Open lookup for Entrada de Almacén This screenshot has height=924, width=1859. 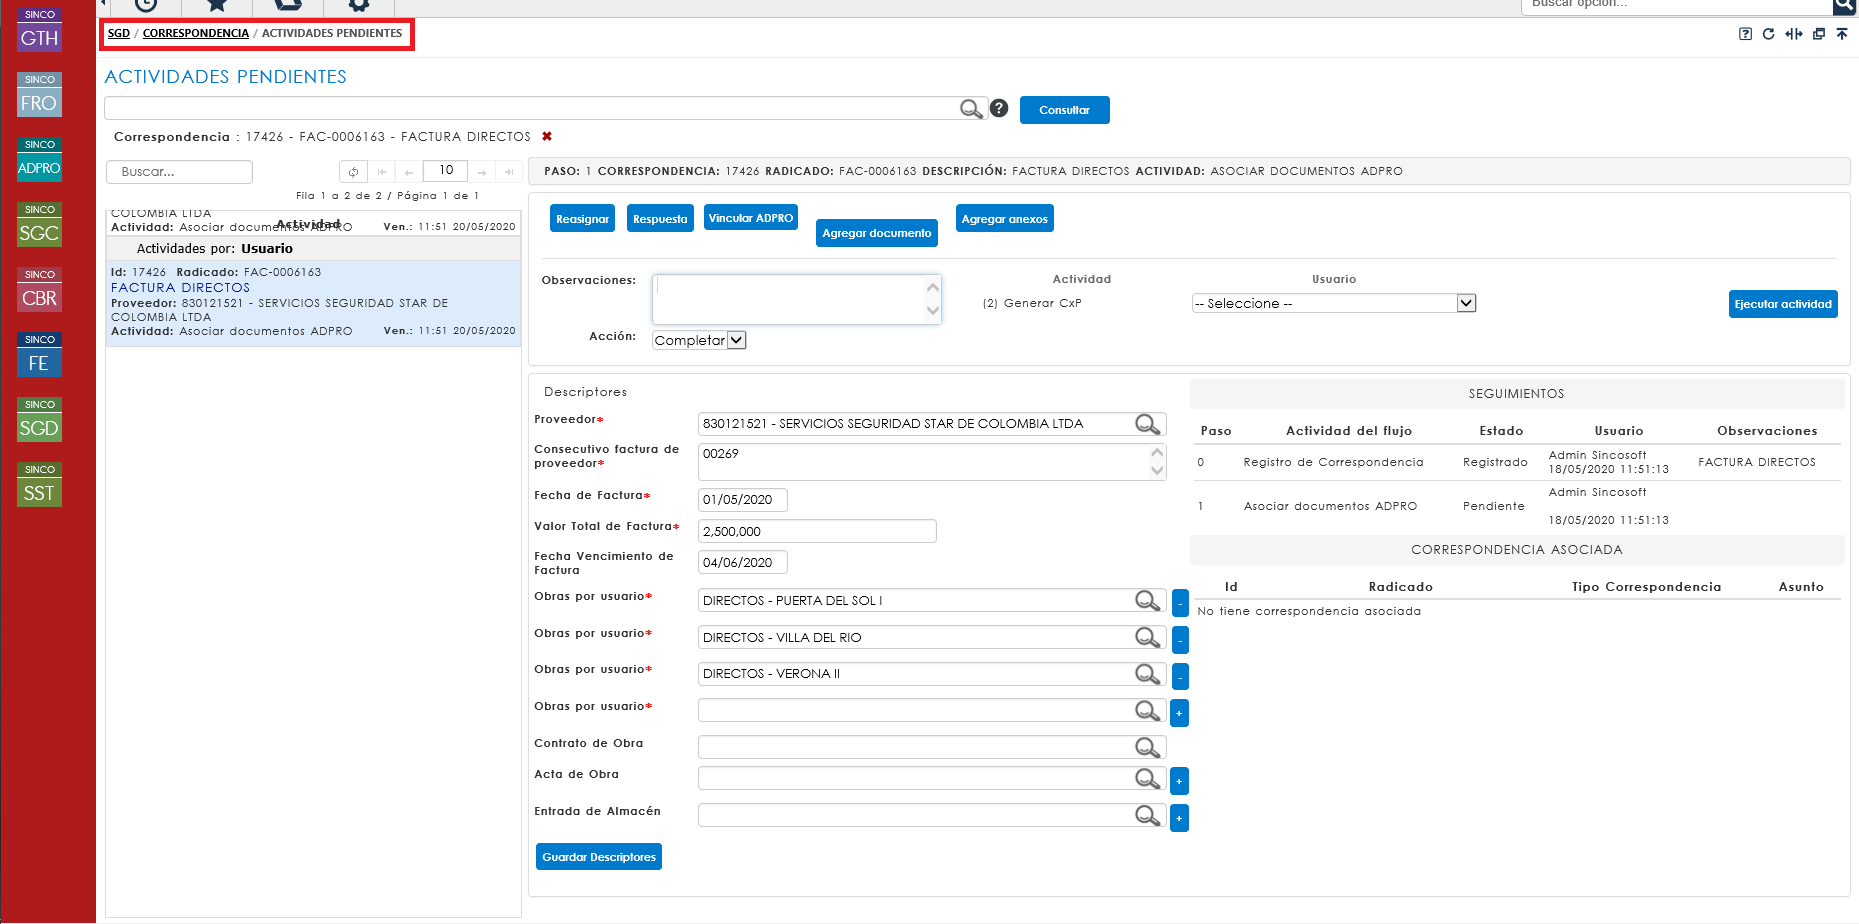point(1148,815)
